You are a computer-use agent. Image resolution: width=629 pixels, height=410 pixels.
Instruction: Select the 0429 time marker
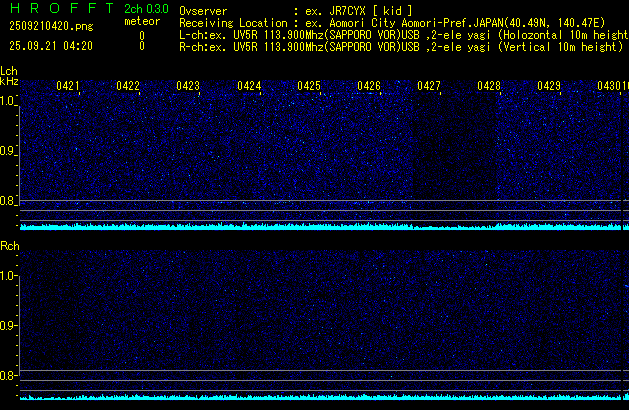tap(549, 87)
